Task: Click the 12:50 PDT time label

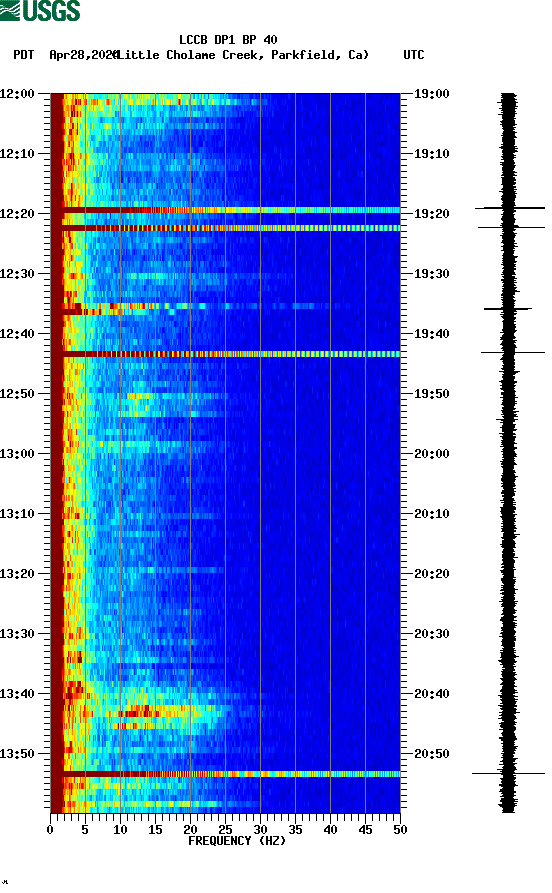Action: click(x=17, y=394)
